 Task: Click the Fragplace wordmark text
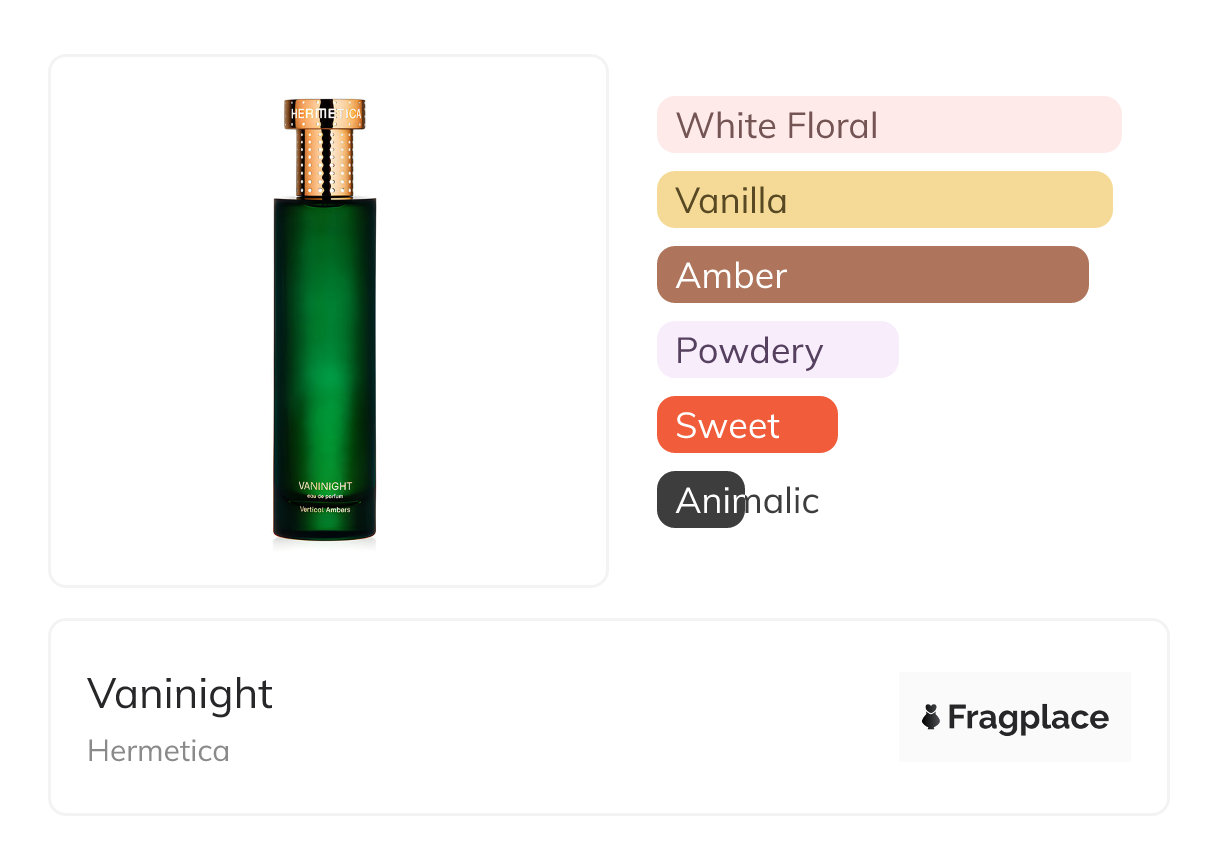[x=1028, y=718]
